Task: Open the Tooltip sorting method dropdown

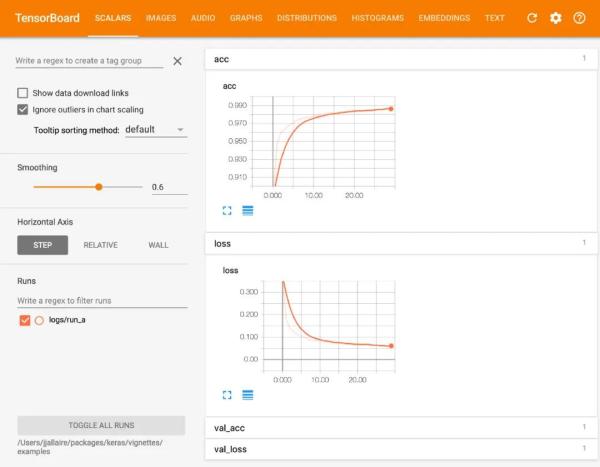Action: pyautogui.click(x=155, y=130)
